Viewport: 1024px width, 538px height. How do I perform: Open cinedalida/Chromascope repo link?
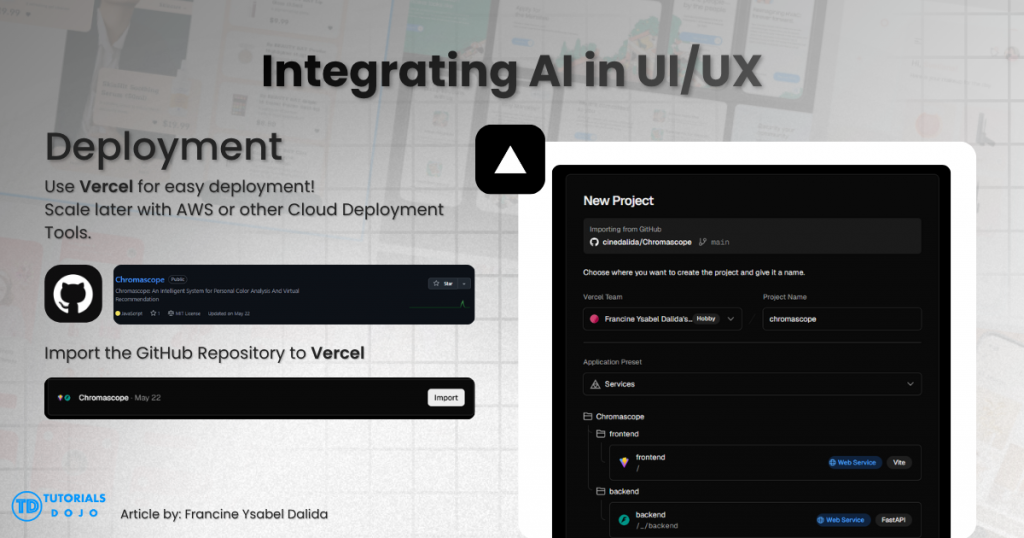(647, 242)
